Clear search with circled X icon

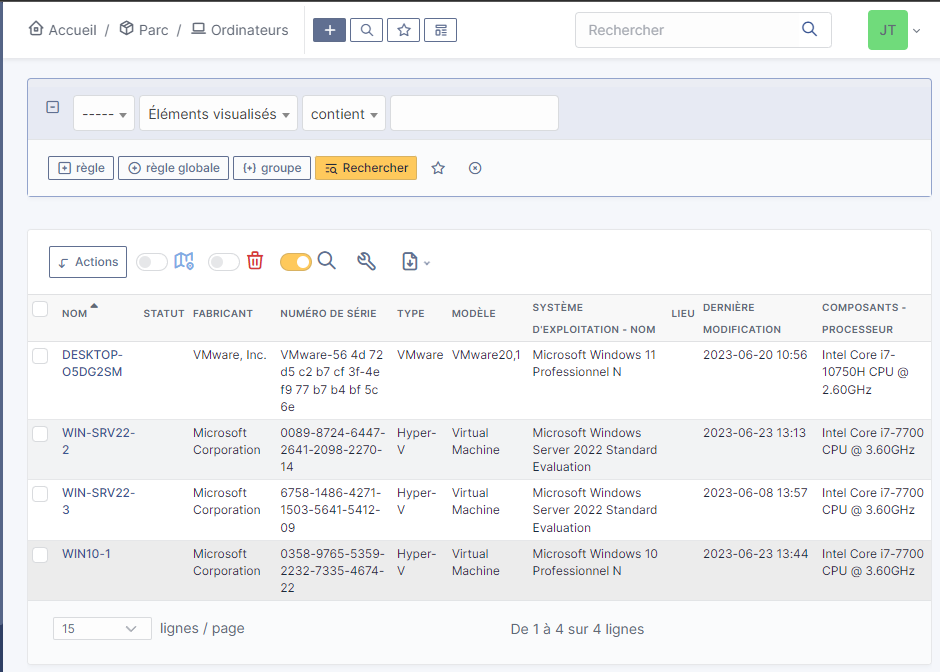[x=475, y=168]
